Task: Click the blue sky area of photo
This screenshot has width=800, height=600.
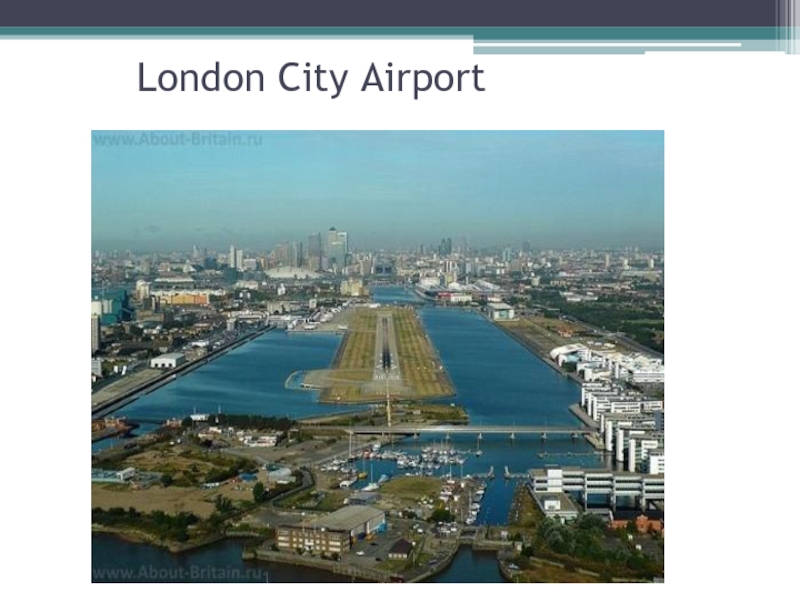Action: 378,184
